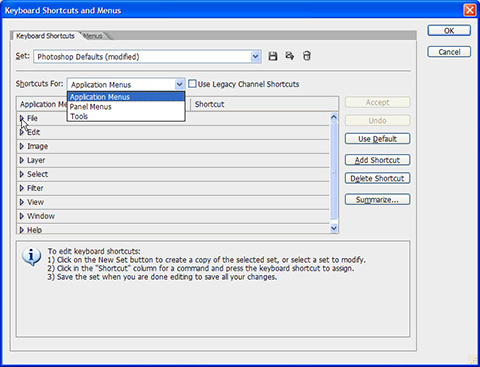Click scrollbar down arrow in shortcuts list
The width and height of the screenshot is (480, 367).
(x=334, y=228)
